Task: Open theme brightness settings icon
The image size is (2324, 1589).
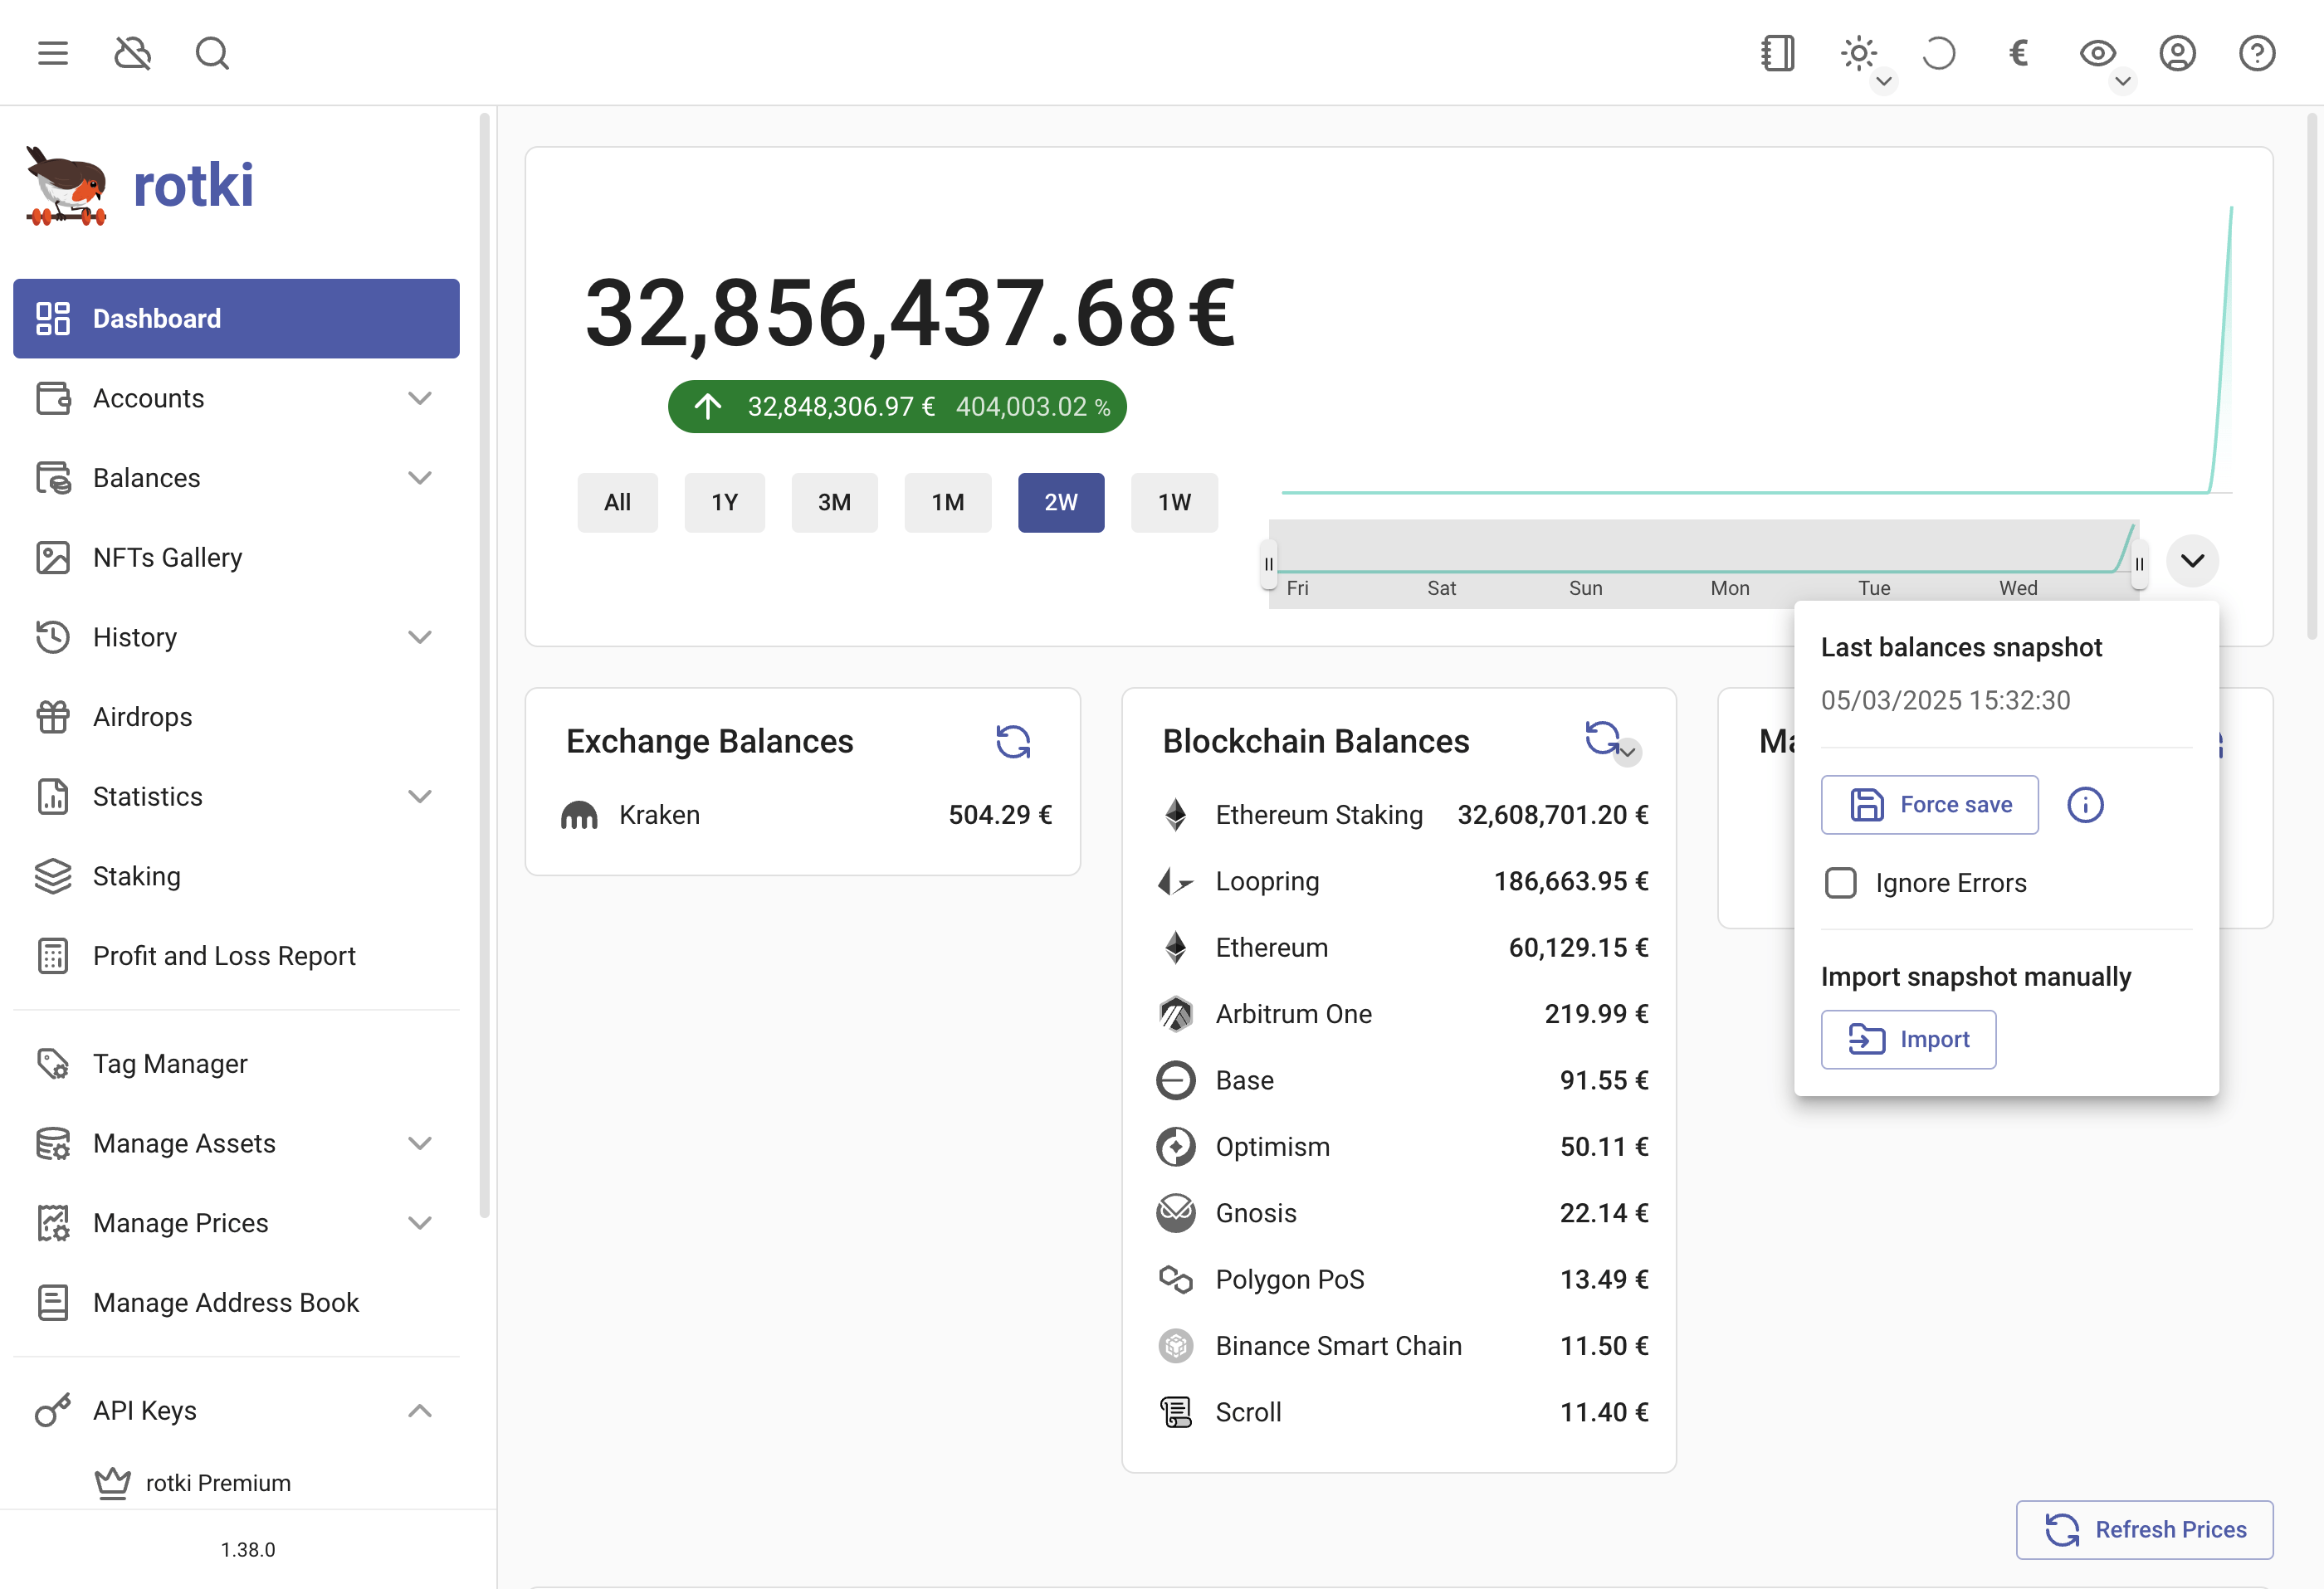Action: [x=1858, y=53]
